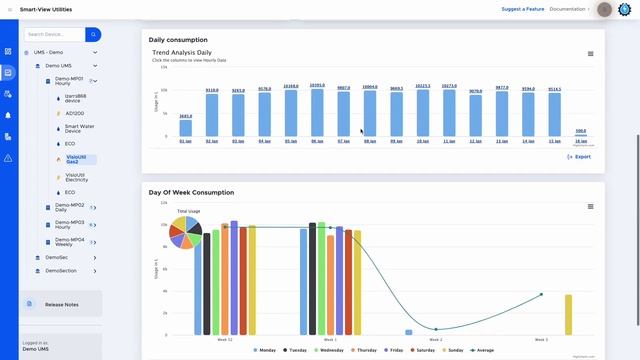640x360 pixels.
Task: Select AD1200 device in tree
Action: [x=75, y=113]
